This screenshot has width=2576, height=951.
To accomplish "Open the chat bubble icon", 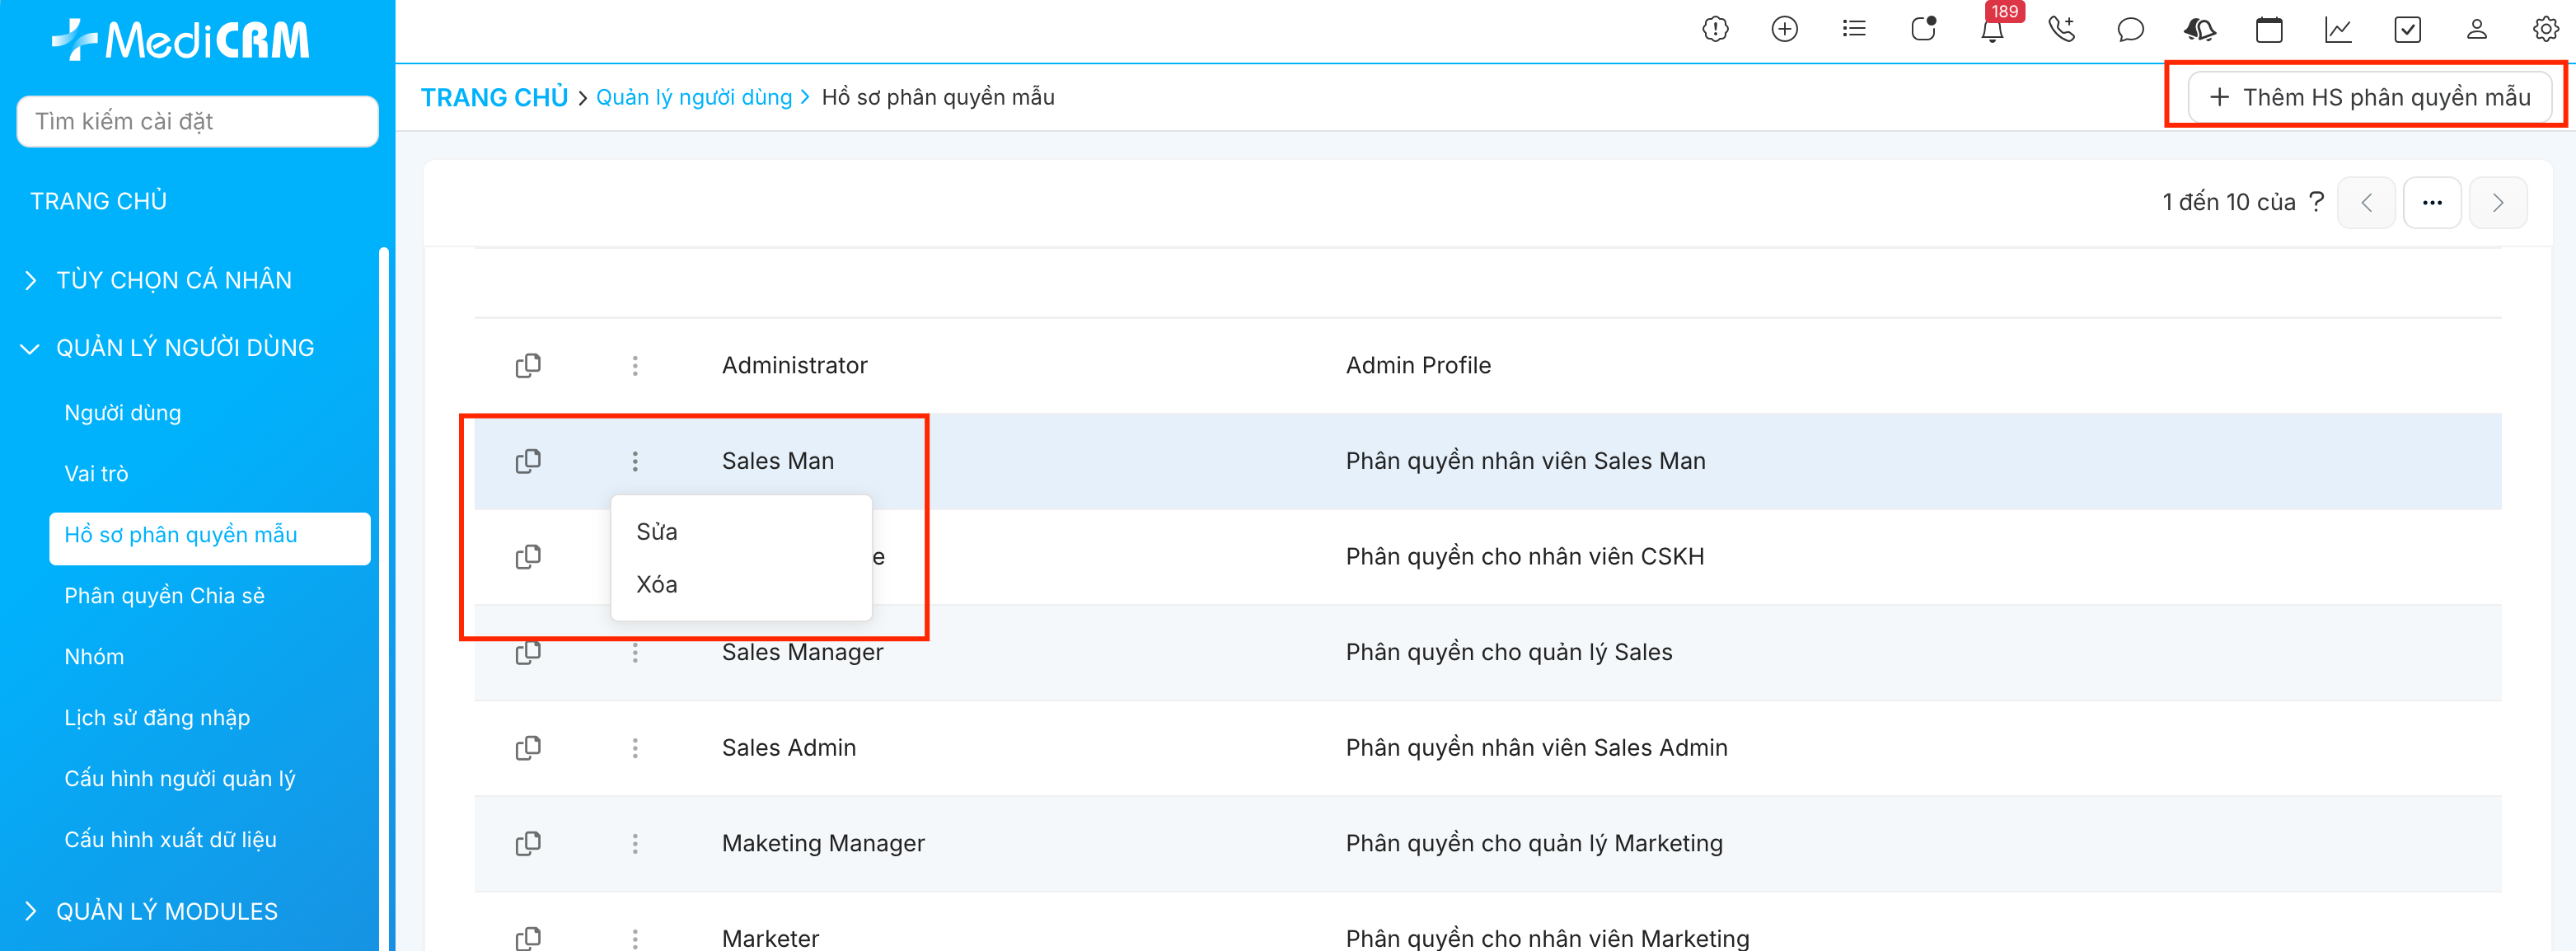I will [x=2130, y=30].
